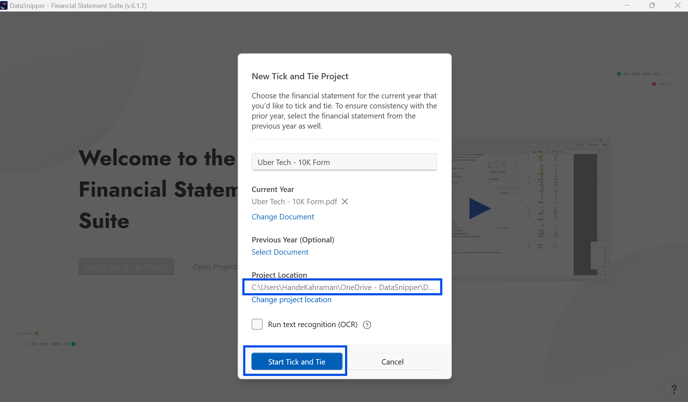Start the Tick and Tie project
Screen dimensions: 688x402
tap(297, 362)
